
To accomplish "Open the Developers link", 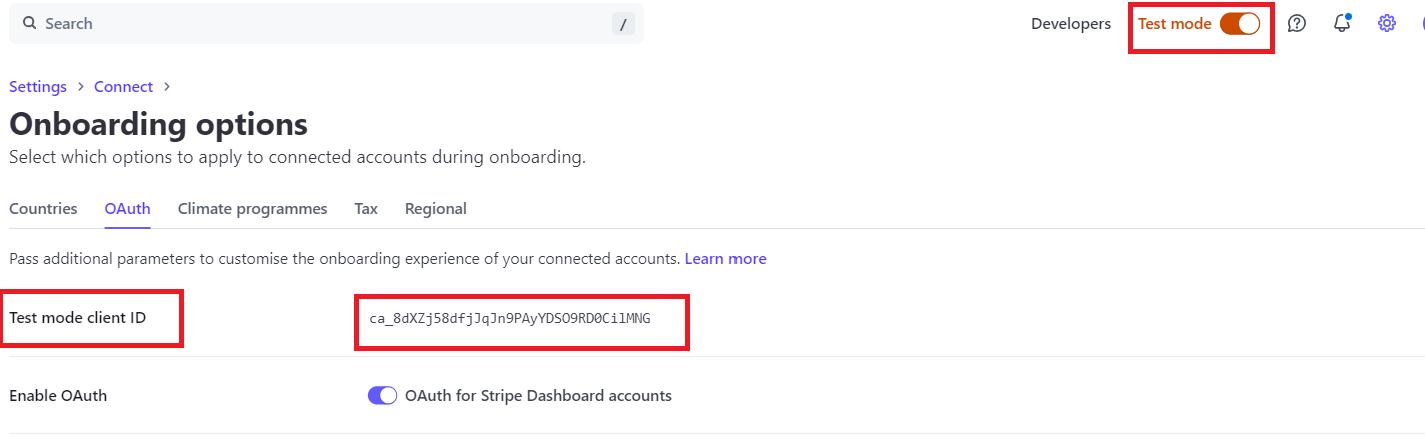I will point(1071,24).
